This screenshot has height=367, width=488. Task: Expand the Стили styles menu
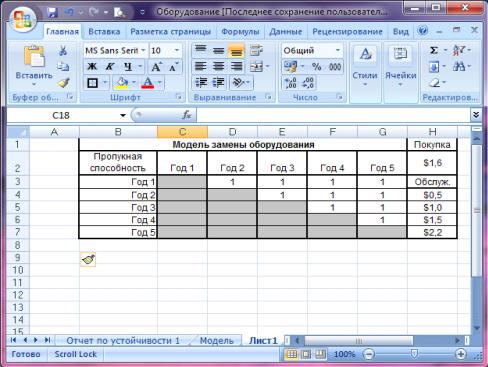point(365,72)
